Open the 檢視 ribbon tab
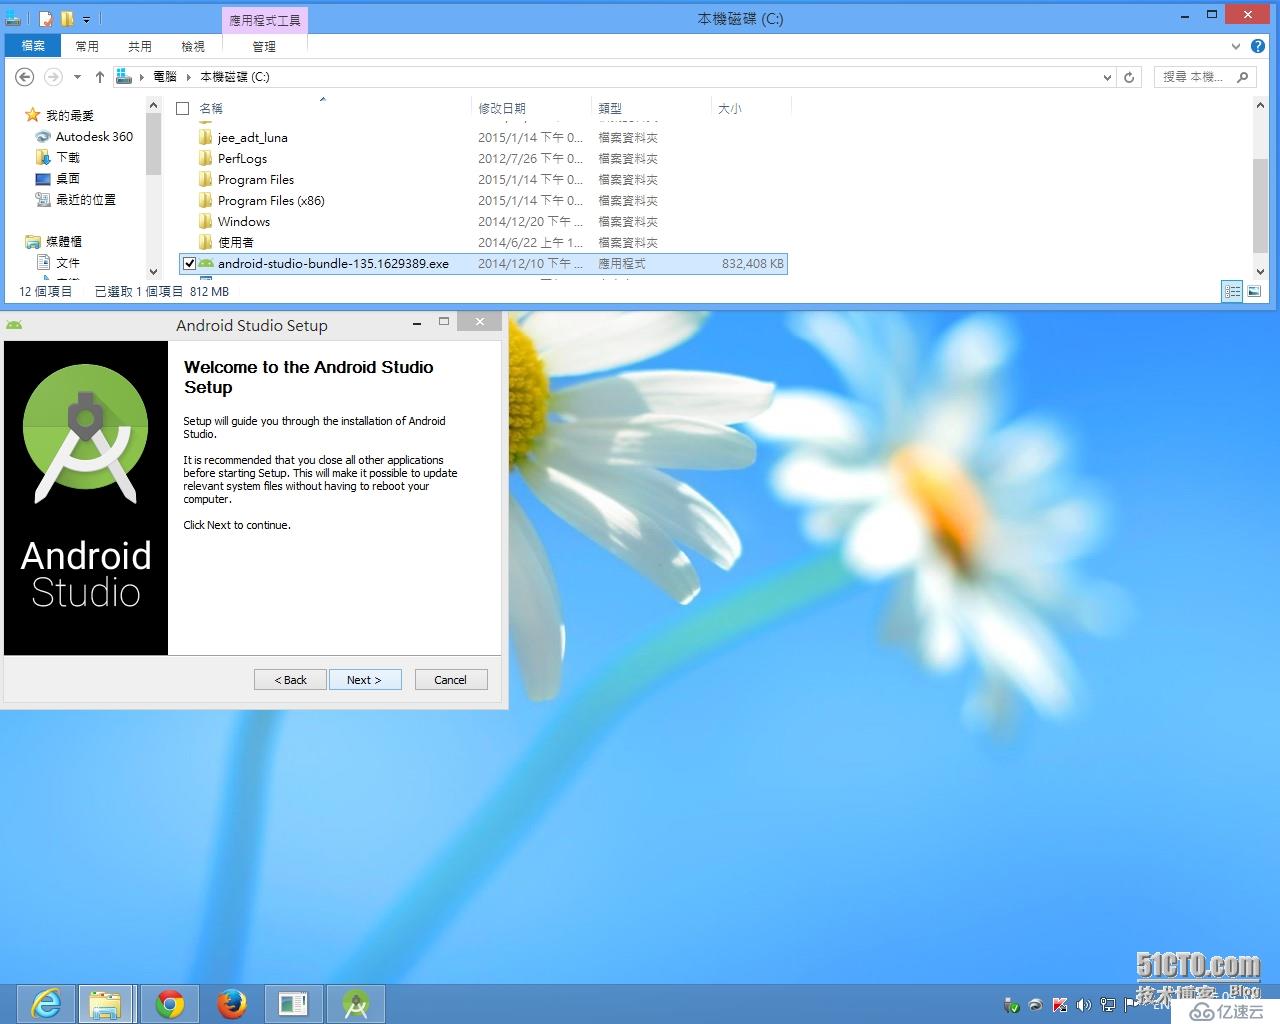 (193, 46)
